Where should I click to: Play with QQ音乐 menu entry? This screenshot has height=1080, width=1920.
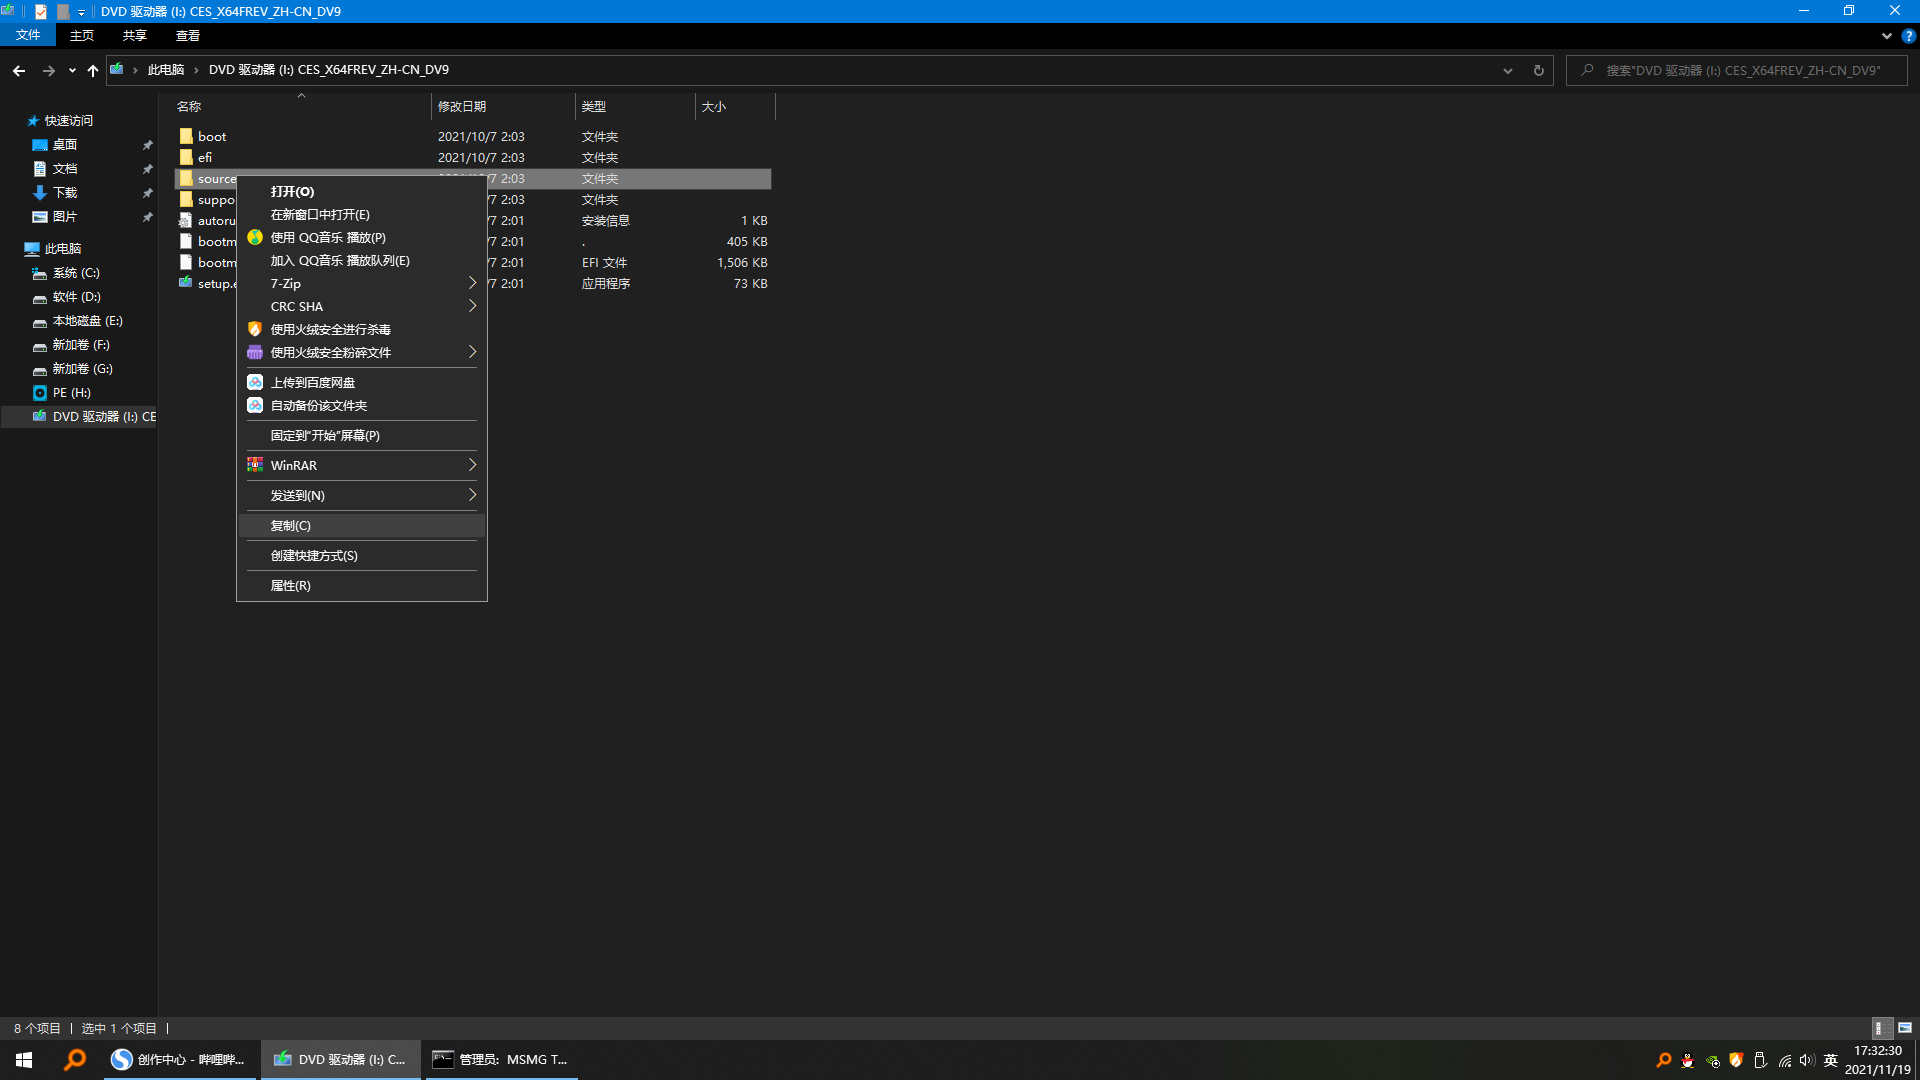pyautogui.click(x=362, y=237)
